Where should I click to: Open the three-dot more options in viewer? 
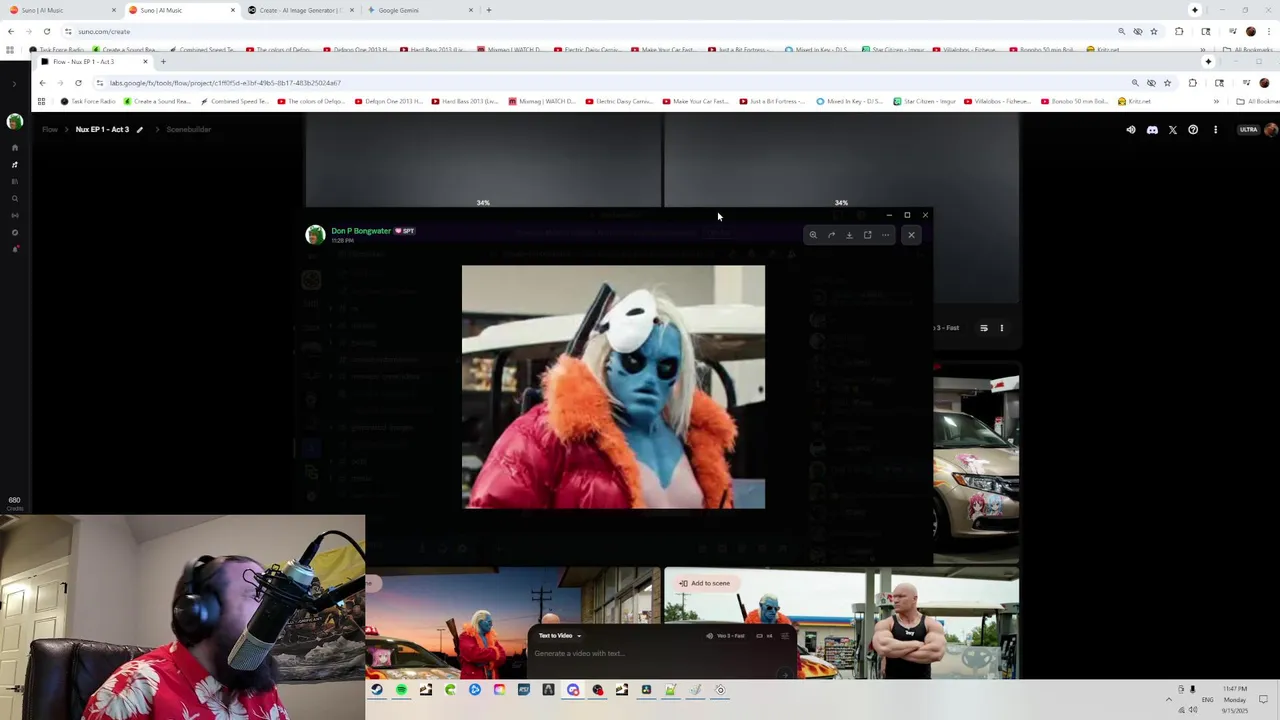pyautogui.click(x=885, y=235)
